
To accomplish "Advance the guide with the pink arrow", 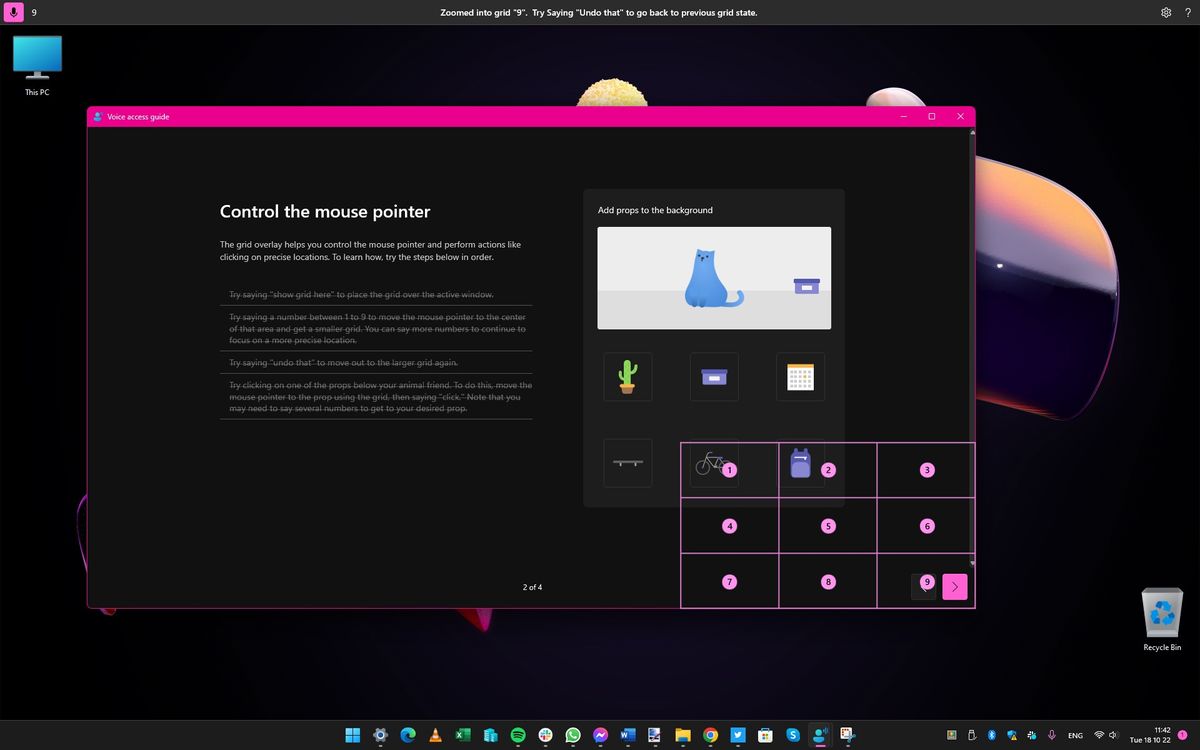I will pos(954,587).
